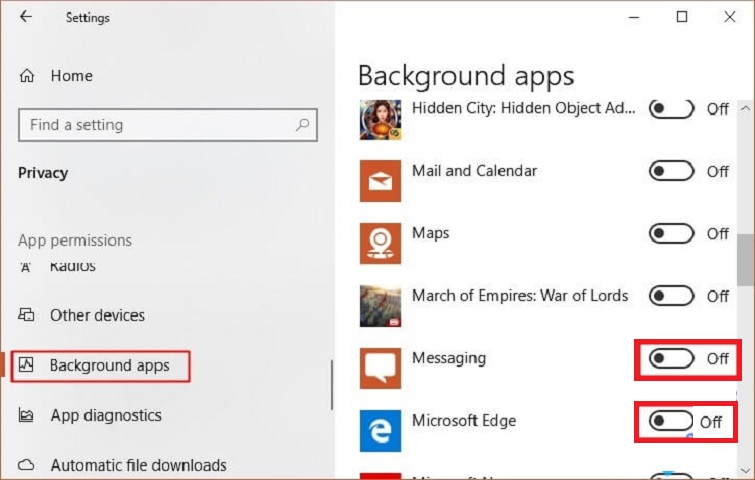Enable Hidden City background app toggle

point(671,109)
